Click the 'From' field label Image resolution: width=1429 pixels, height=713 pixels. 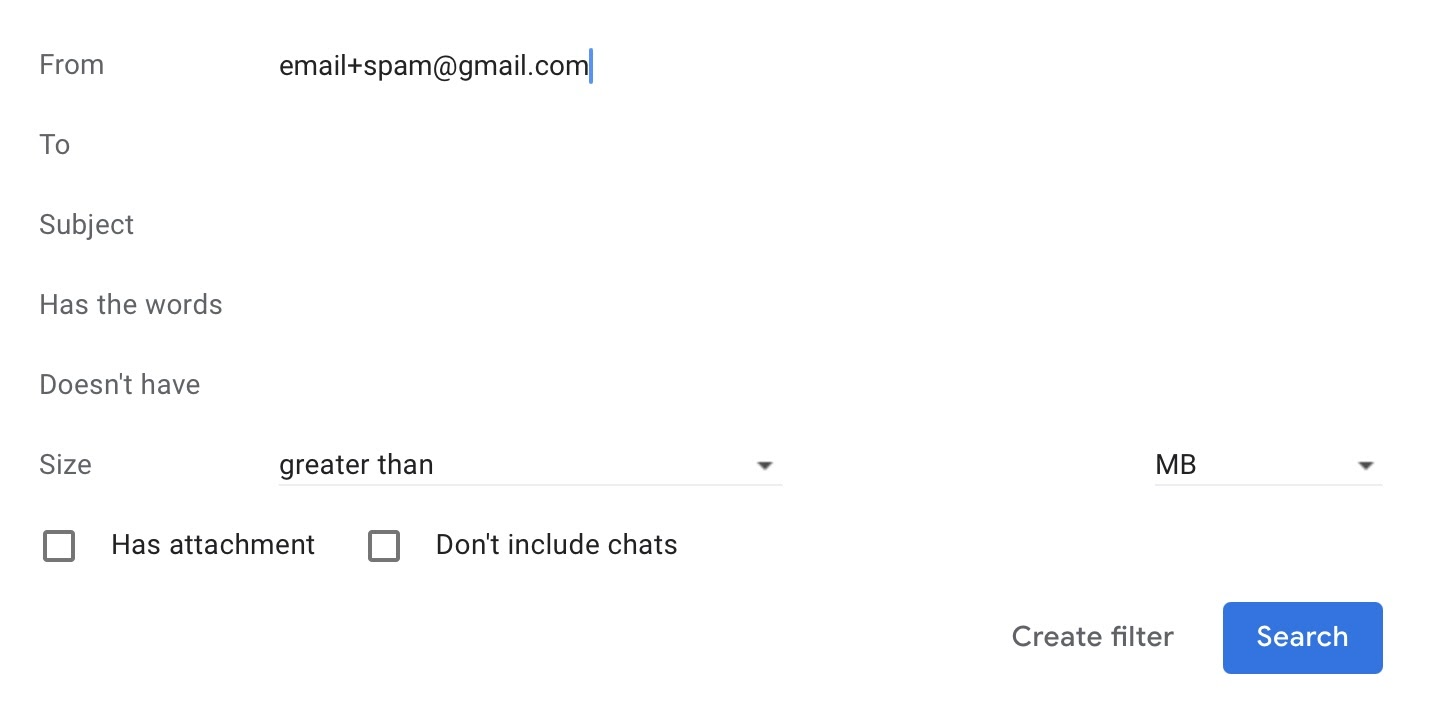(x=72, y=65)
